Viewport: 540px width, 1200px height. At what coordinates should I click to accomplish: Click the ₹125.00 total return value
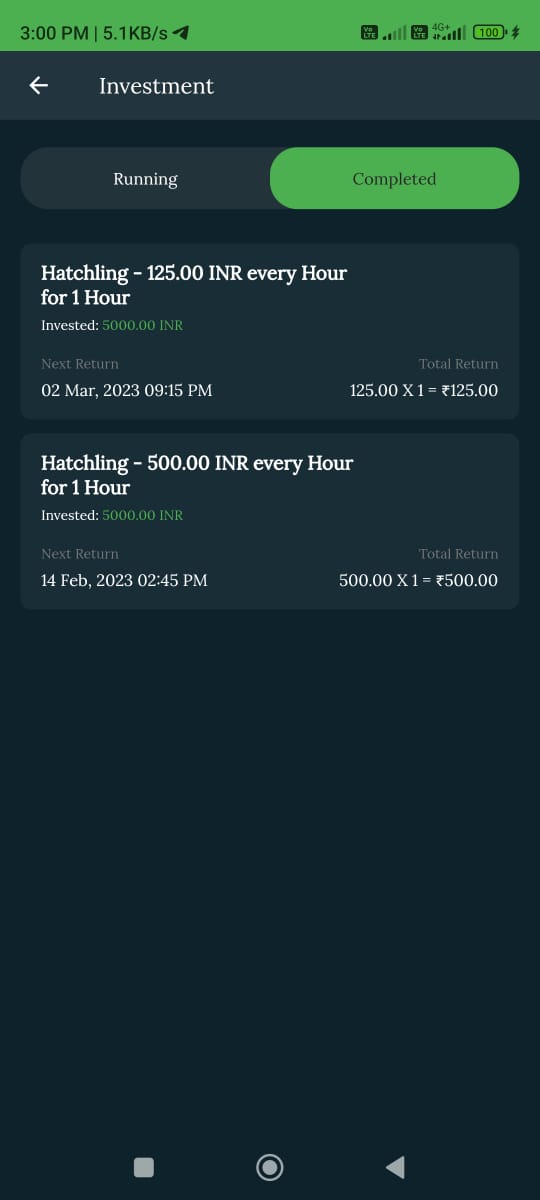(467, 390)
